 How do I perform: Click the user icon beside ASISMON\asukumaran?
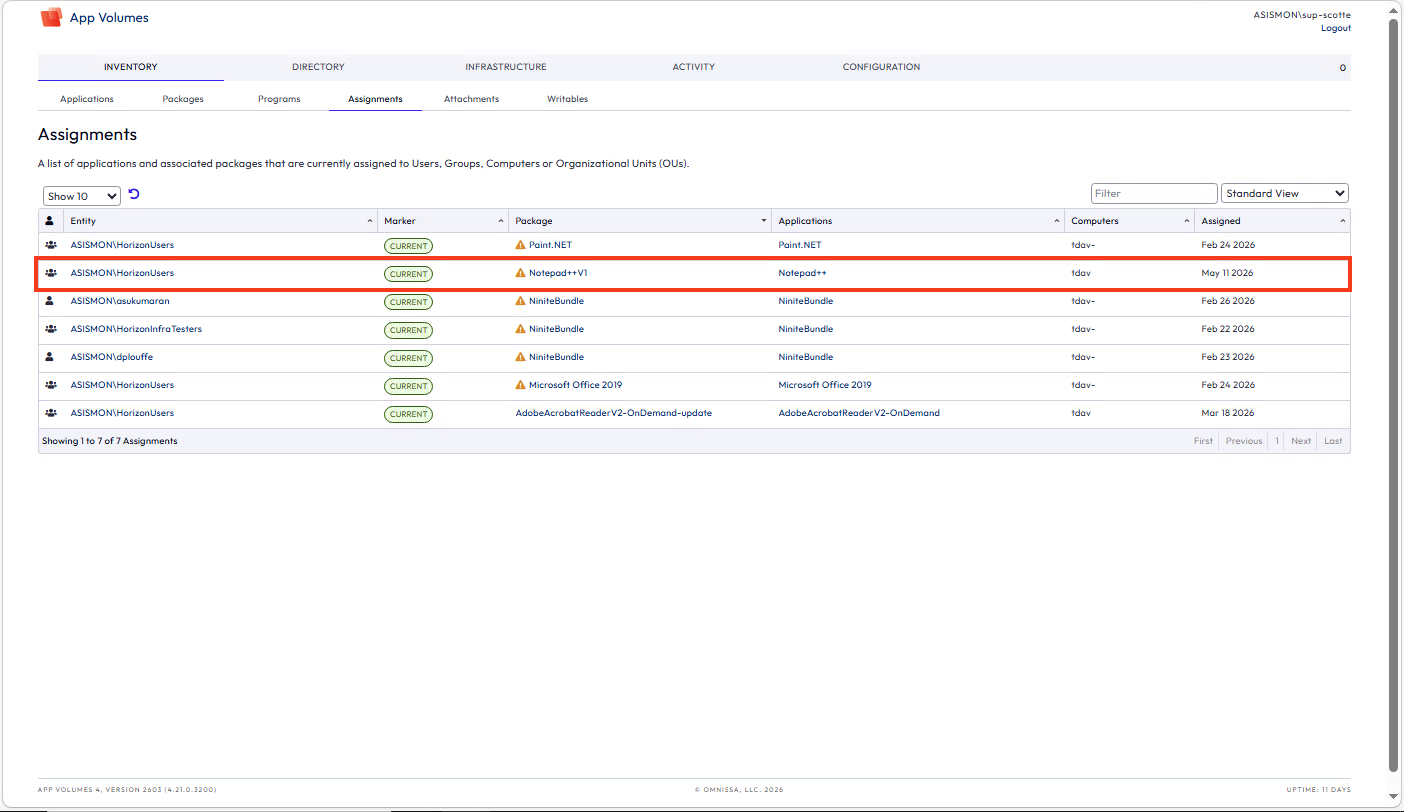(x=50, y=301)
